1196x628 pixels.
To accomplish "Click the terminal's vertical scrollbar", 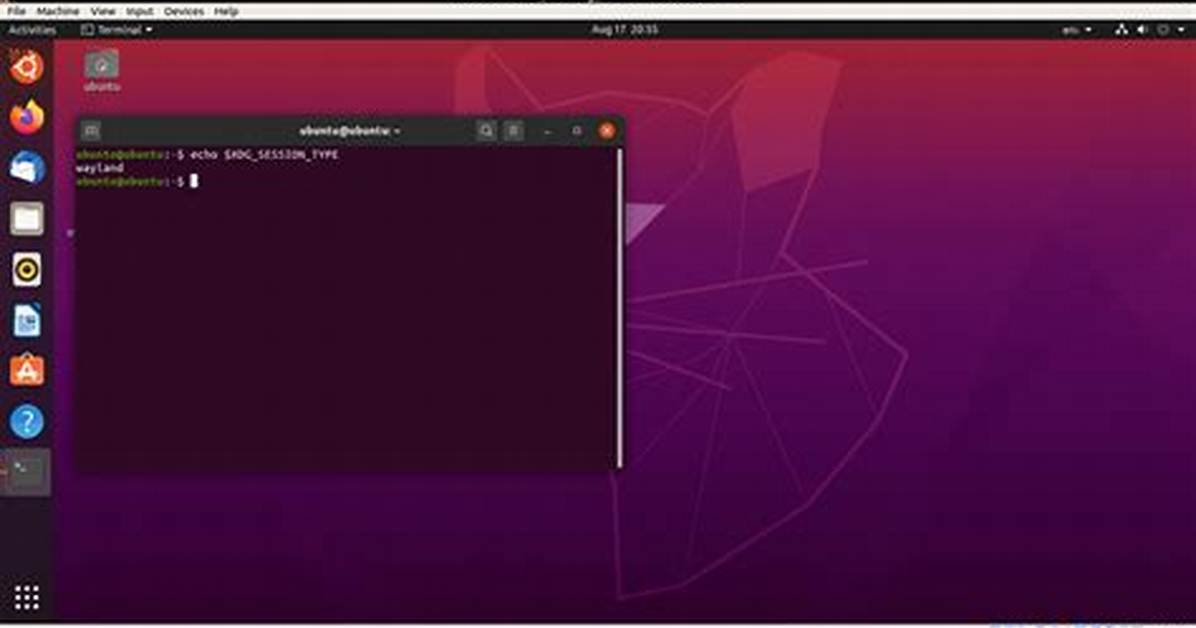I will click(x=619, y=308).
